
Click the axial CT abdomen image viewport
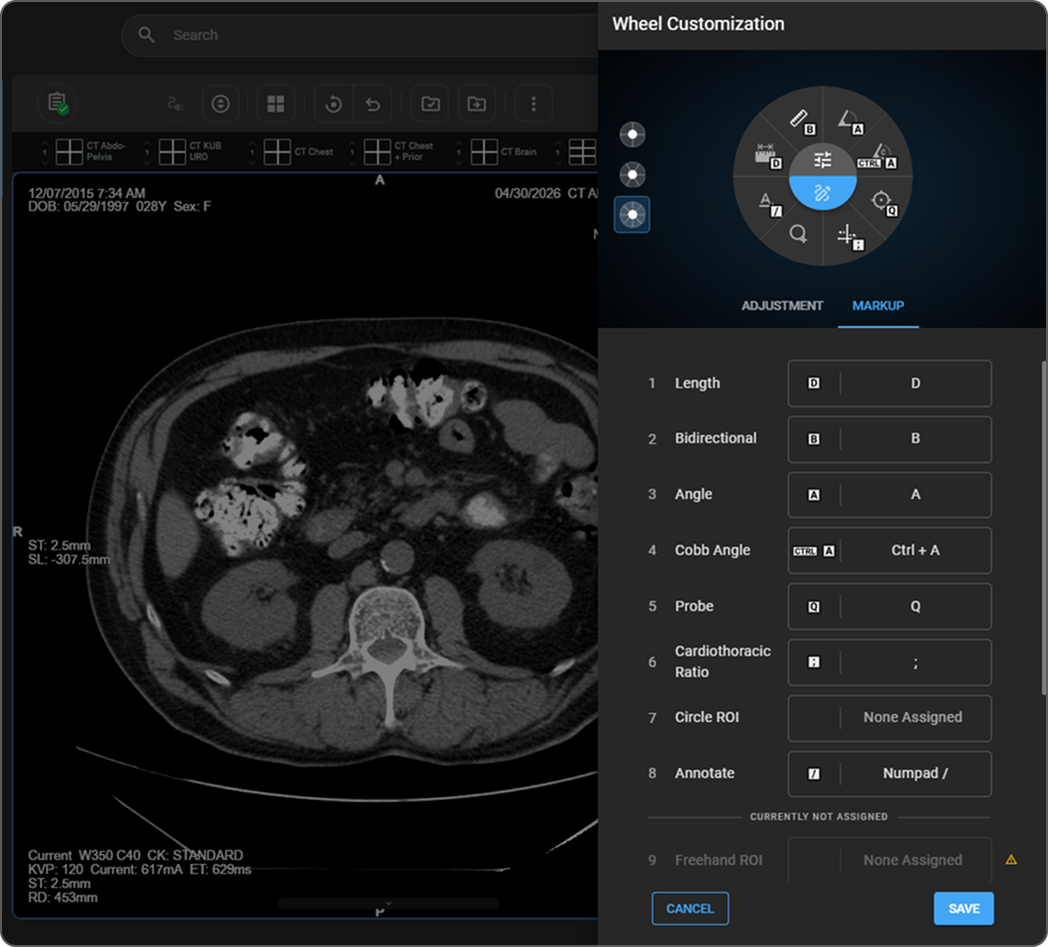[305, 545]
